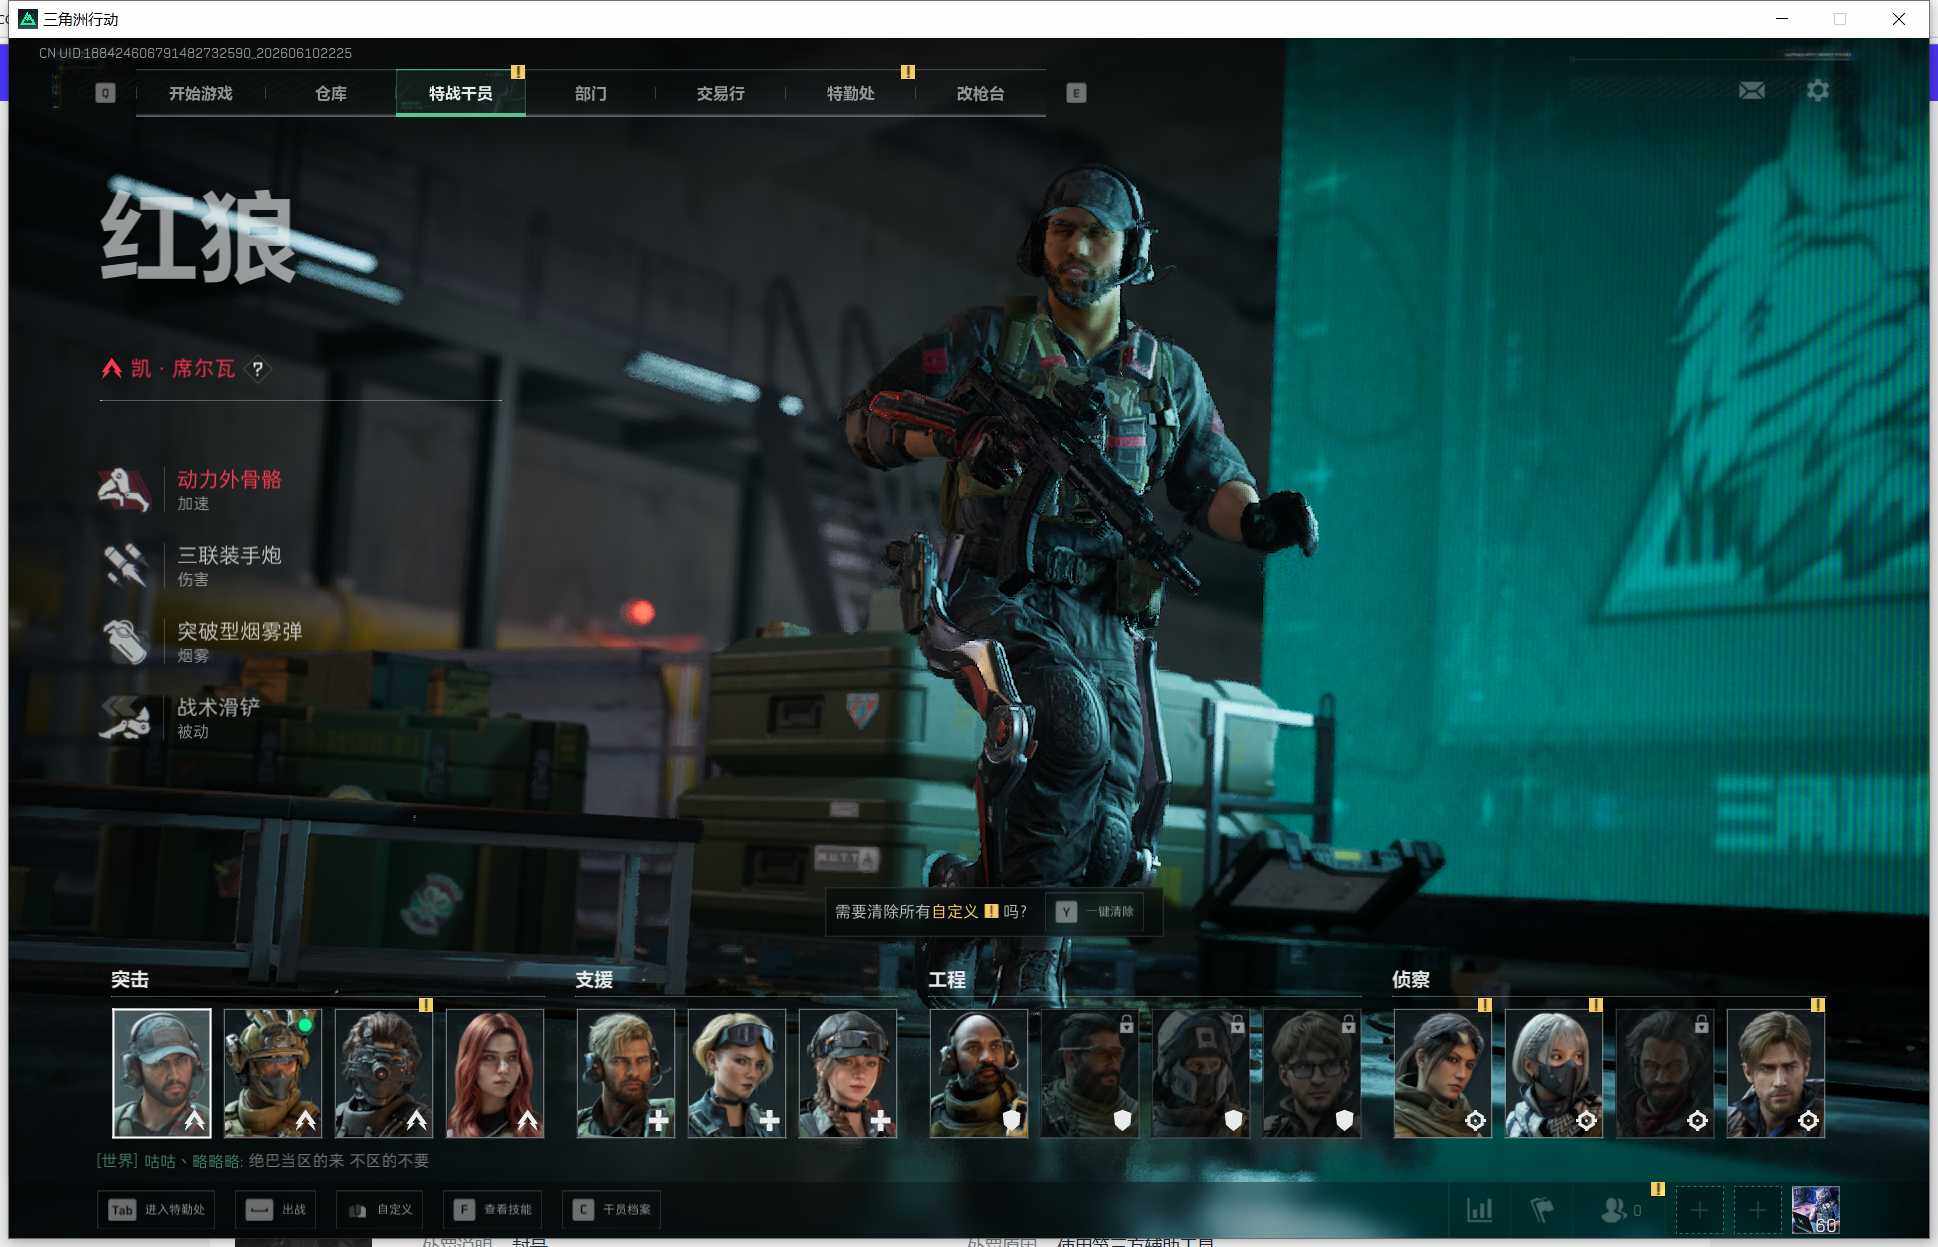Image resolution: width=1938 pixels, height=1247 pixels.
Task: Select the locked masked 工程 operator
Action: (x=1201, y=1073)
